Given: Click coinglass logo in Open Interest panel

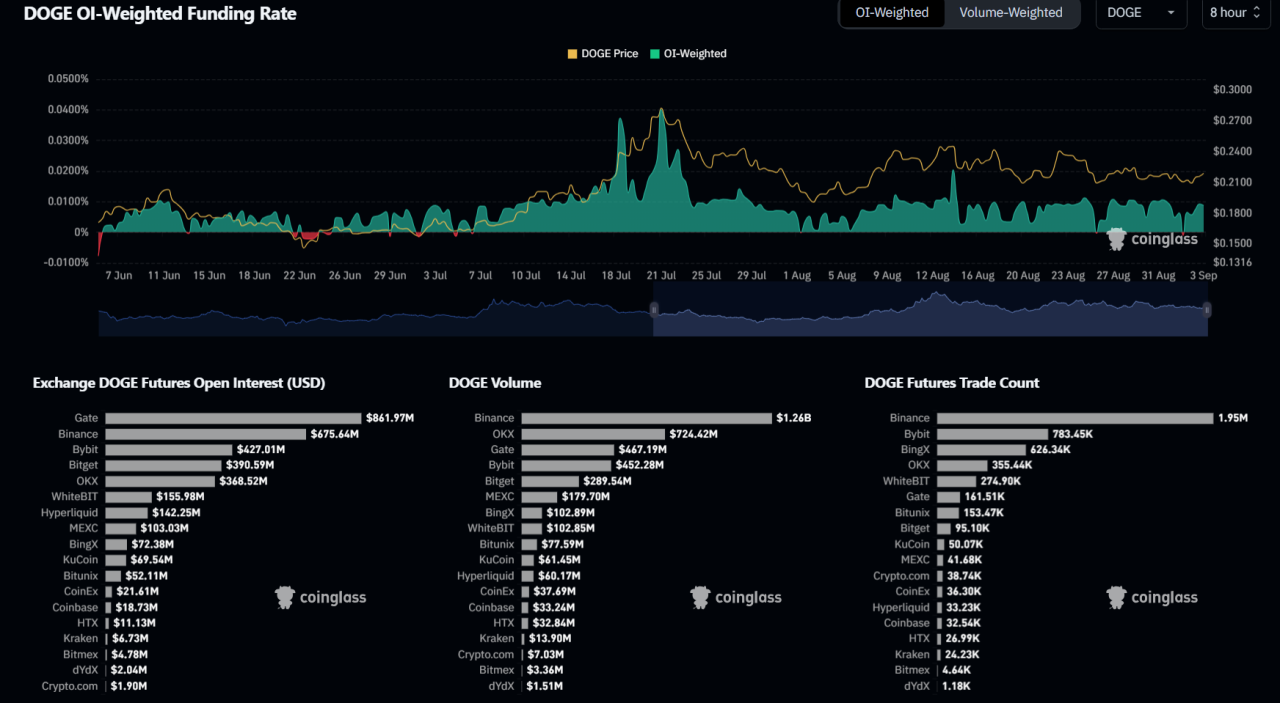Looking at the screenshot, I should (x=321, y=598).
